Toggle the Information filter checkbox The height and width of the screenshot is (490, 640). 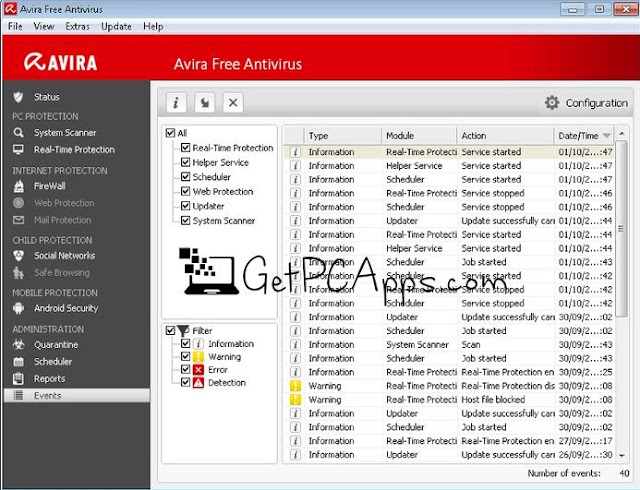185,343
